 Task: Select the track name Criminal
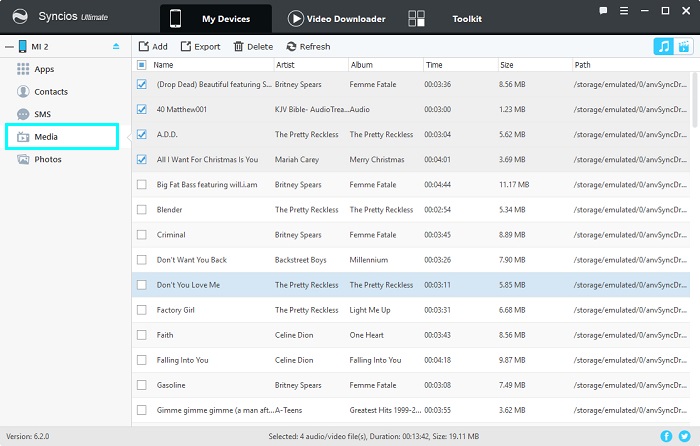pyautogui.click(x=171, y=234)
